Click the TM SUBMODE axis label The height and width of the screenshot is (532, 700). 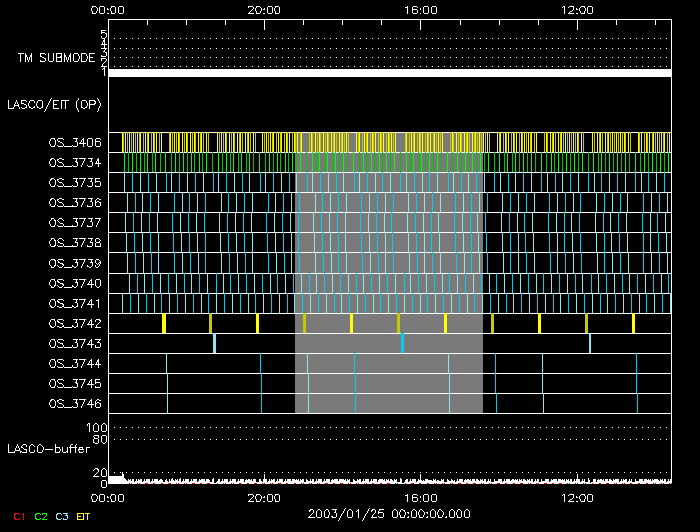point(56,58)
